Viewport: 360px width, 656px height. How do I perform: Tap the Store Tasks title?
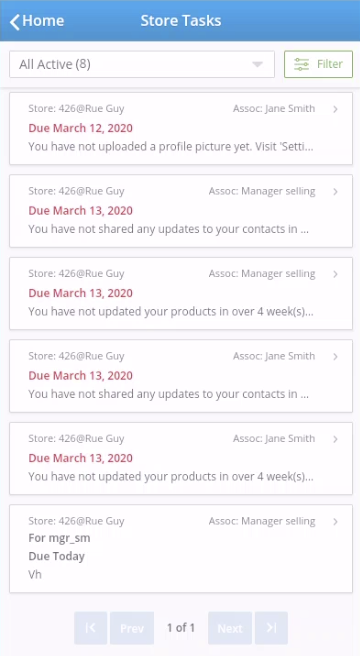pyautogui.click(x=181, y=20)
